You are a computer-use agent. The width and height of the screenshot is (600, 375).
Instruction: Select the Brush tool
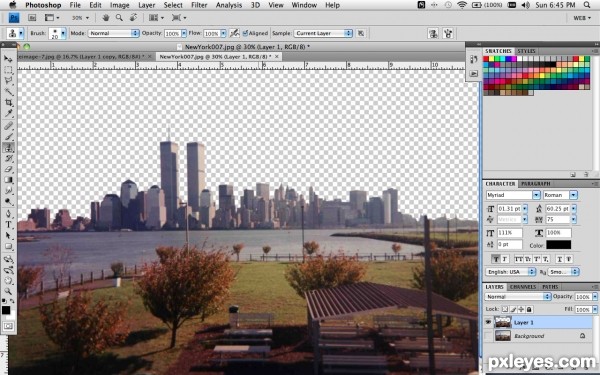tap(8, 137)
